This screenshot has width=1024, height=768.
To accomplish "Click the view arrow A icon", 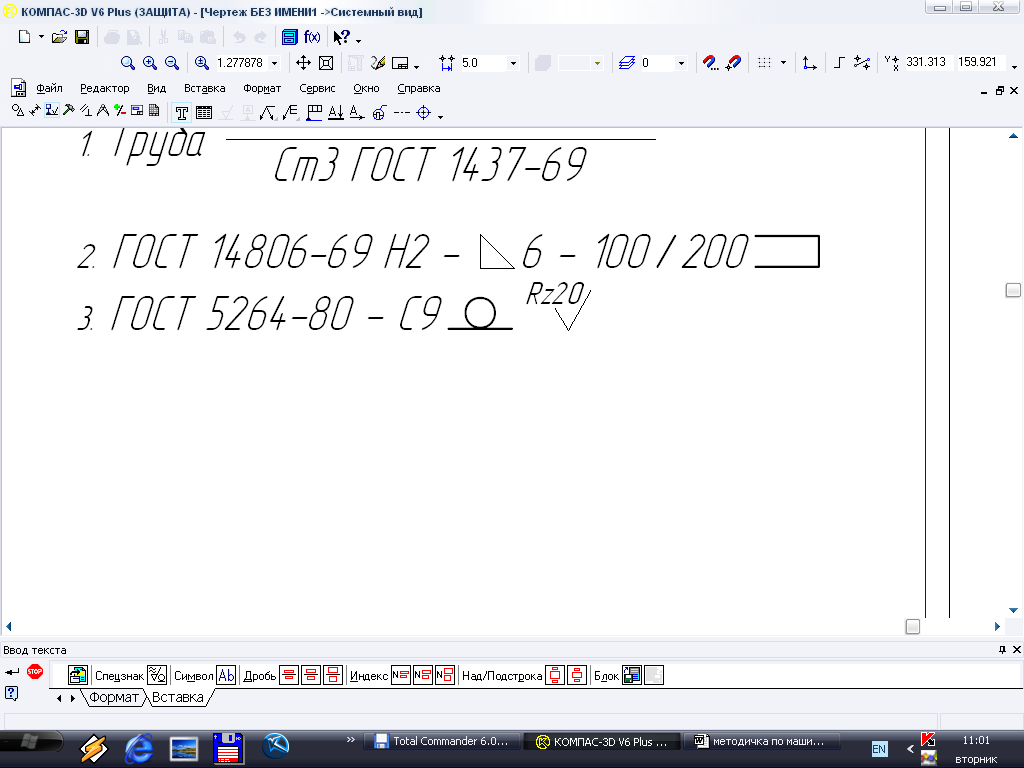I will tap(357, 113).
